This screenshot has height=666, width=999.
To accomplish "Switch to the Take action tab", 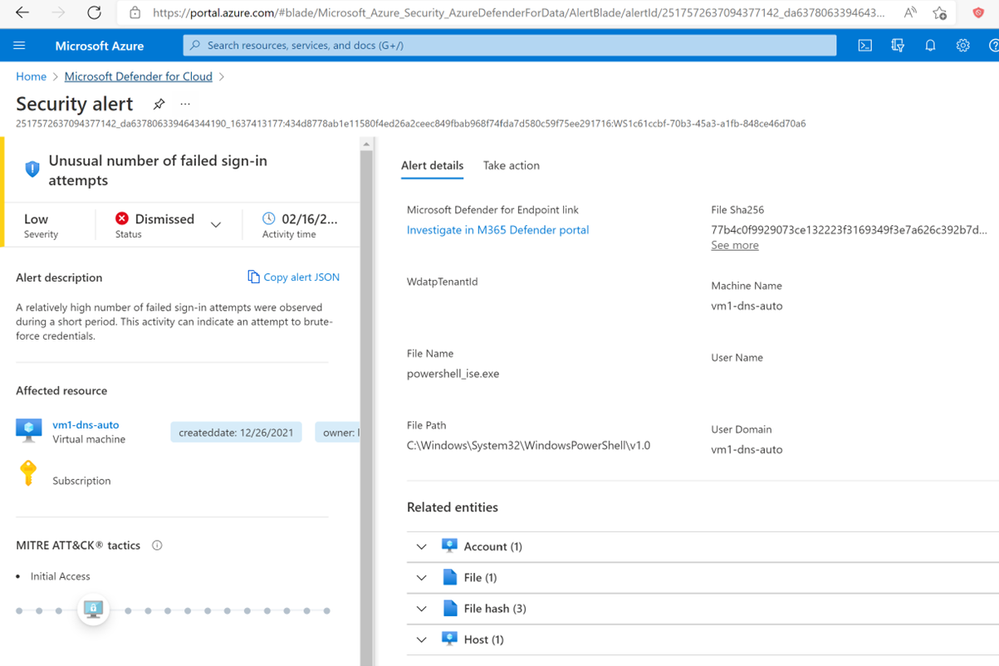I will 511,166.
